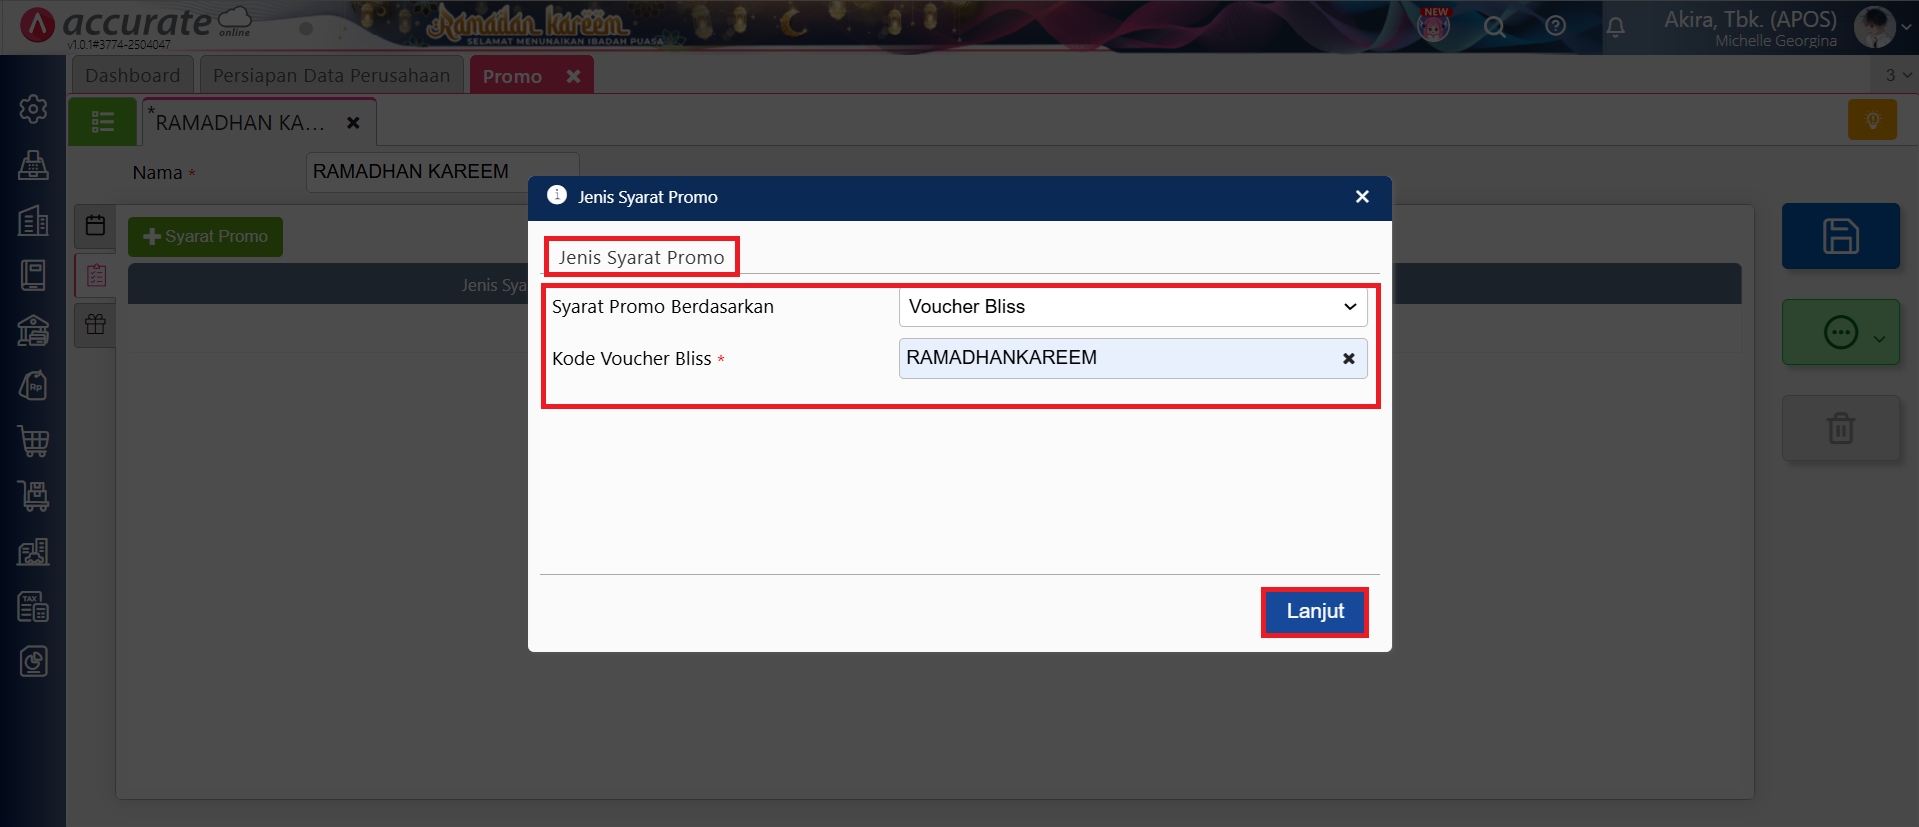Image resolution: width=1919 pixels, height=827 pixels.
Task: Close the Jenis Syarat Promo dialog
Action: click(1361, 197)
